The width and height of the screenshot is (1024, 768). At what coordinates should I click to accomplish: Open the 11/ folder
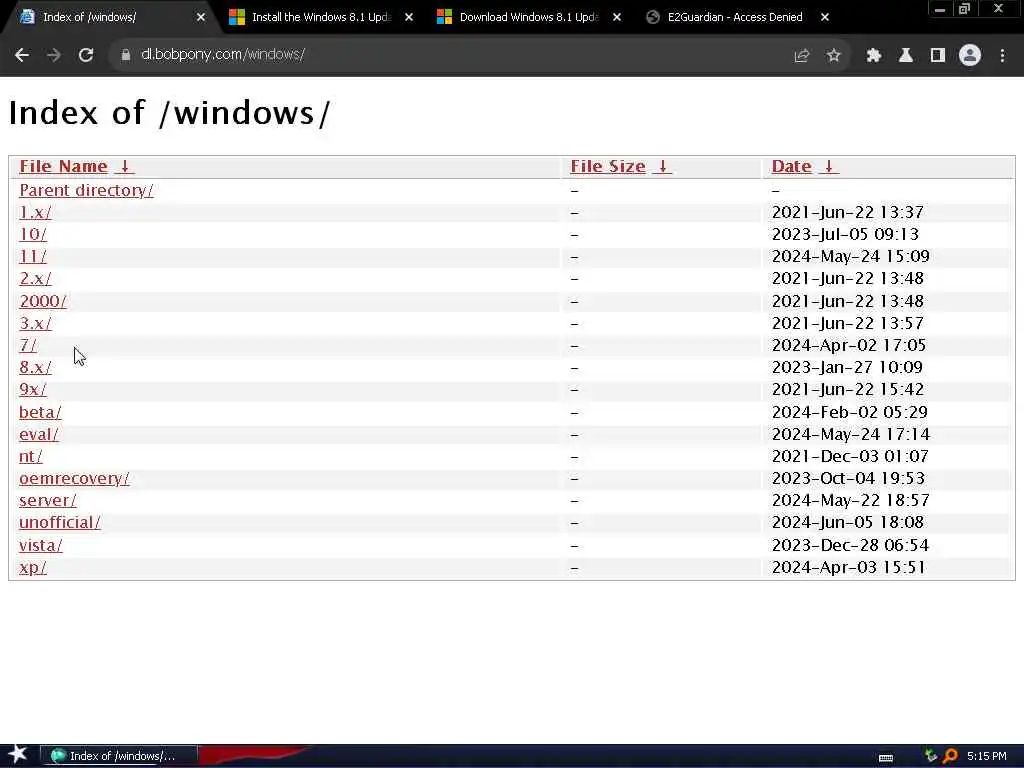(x=33, y=256)
